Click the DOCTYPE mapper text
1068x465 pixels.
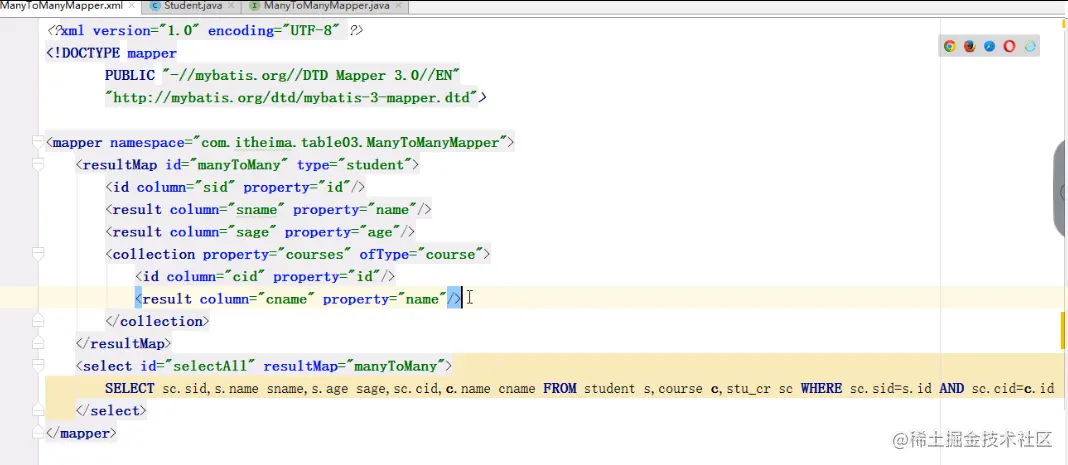[112, 53]
